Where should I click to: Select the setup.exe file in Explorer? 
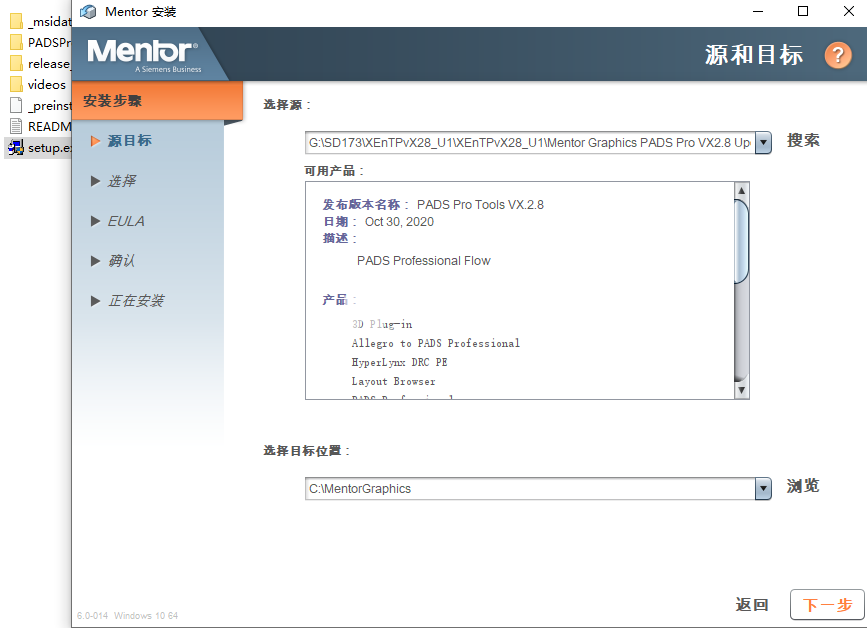[x=39, y=148]
